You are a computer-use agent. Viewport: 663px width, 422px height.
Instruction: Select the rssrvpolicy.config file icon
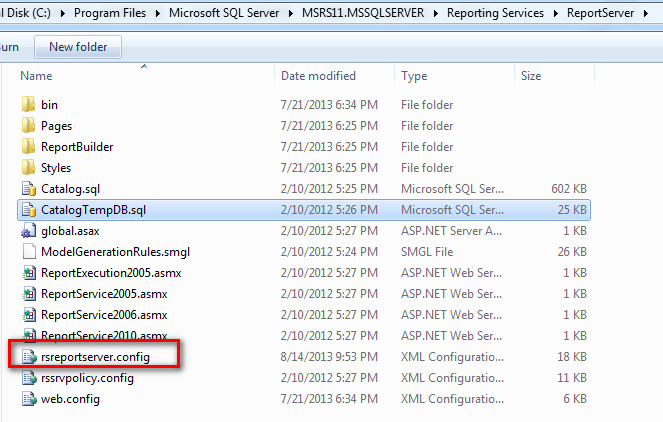[x=29, y=378]
